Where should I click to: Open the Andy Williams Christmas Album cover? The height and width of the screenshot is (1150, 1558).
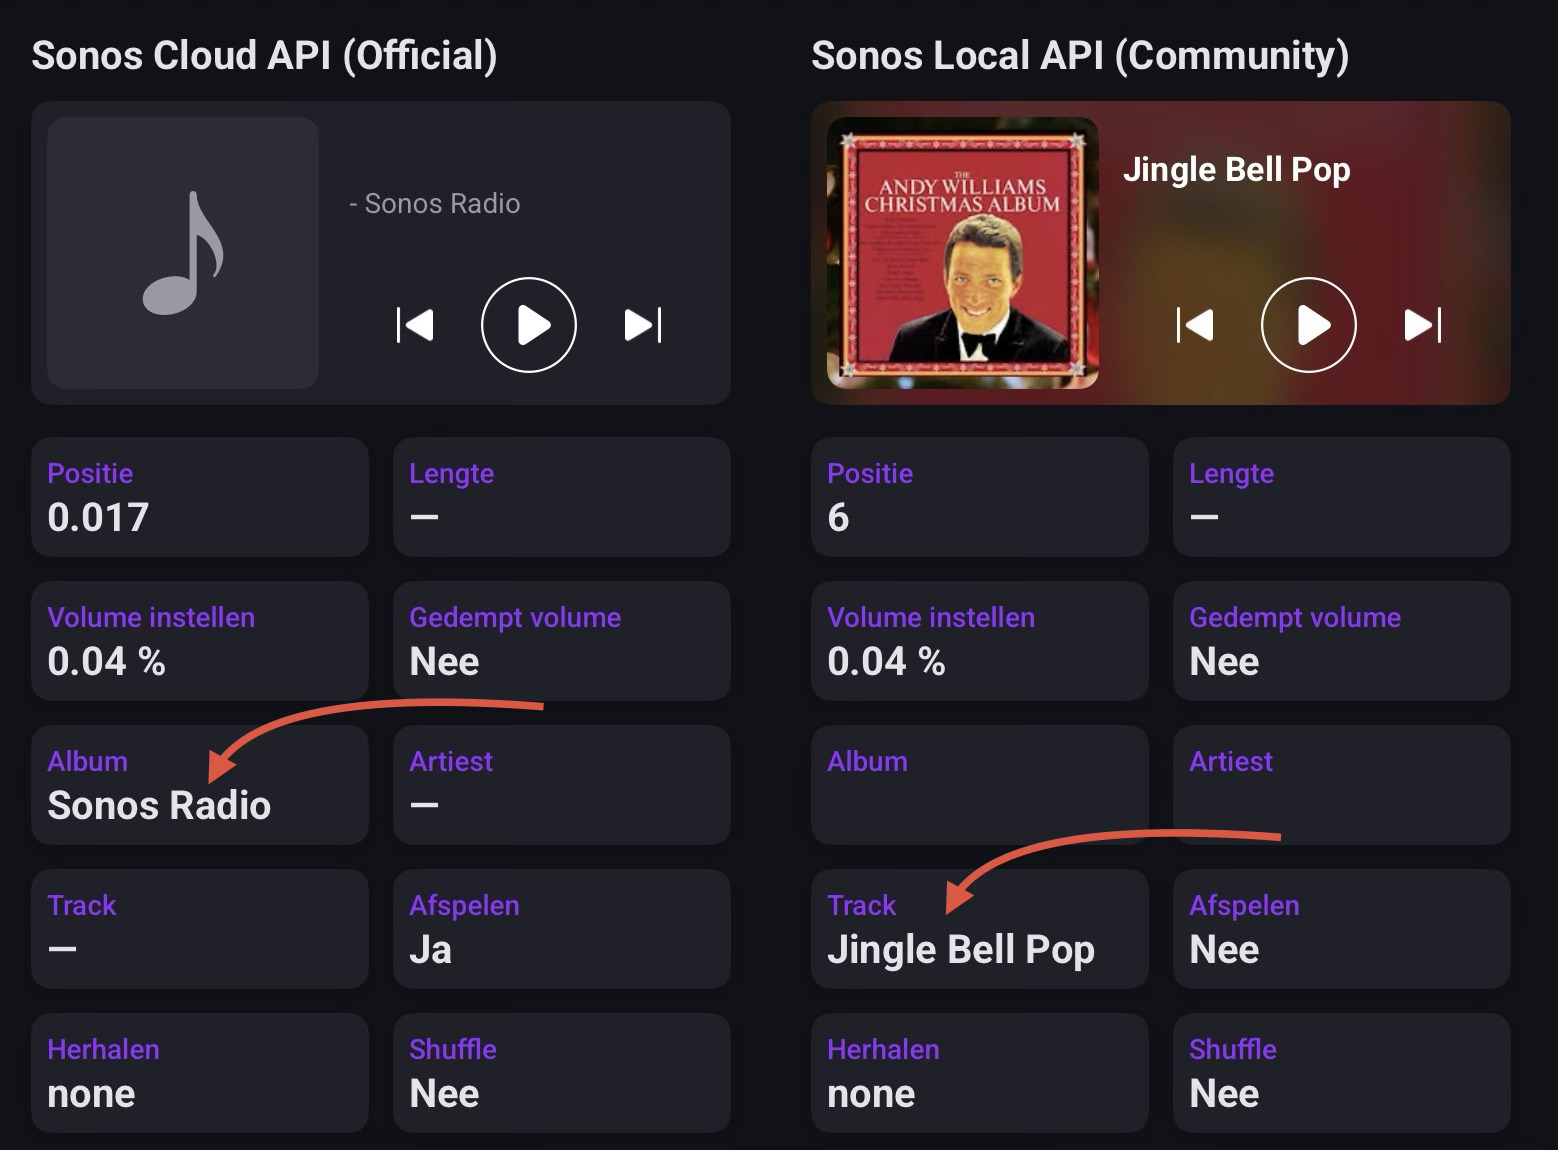tap(963, 253)
